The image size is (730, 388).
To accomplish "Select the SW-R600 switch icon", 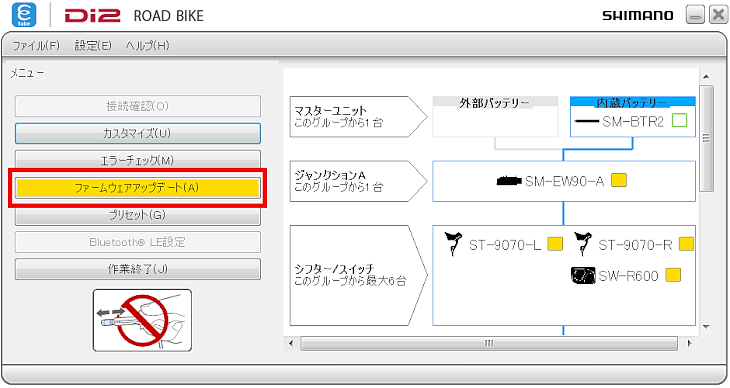I will 583,276.
